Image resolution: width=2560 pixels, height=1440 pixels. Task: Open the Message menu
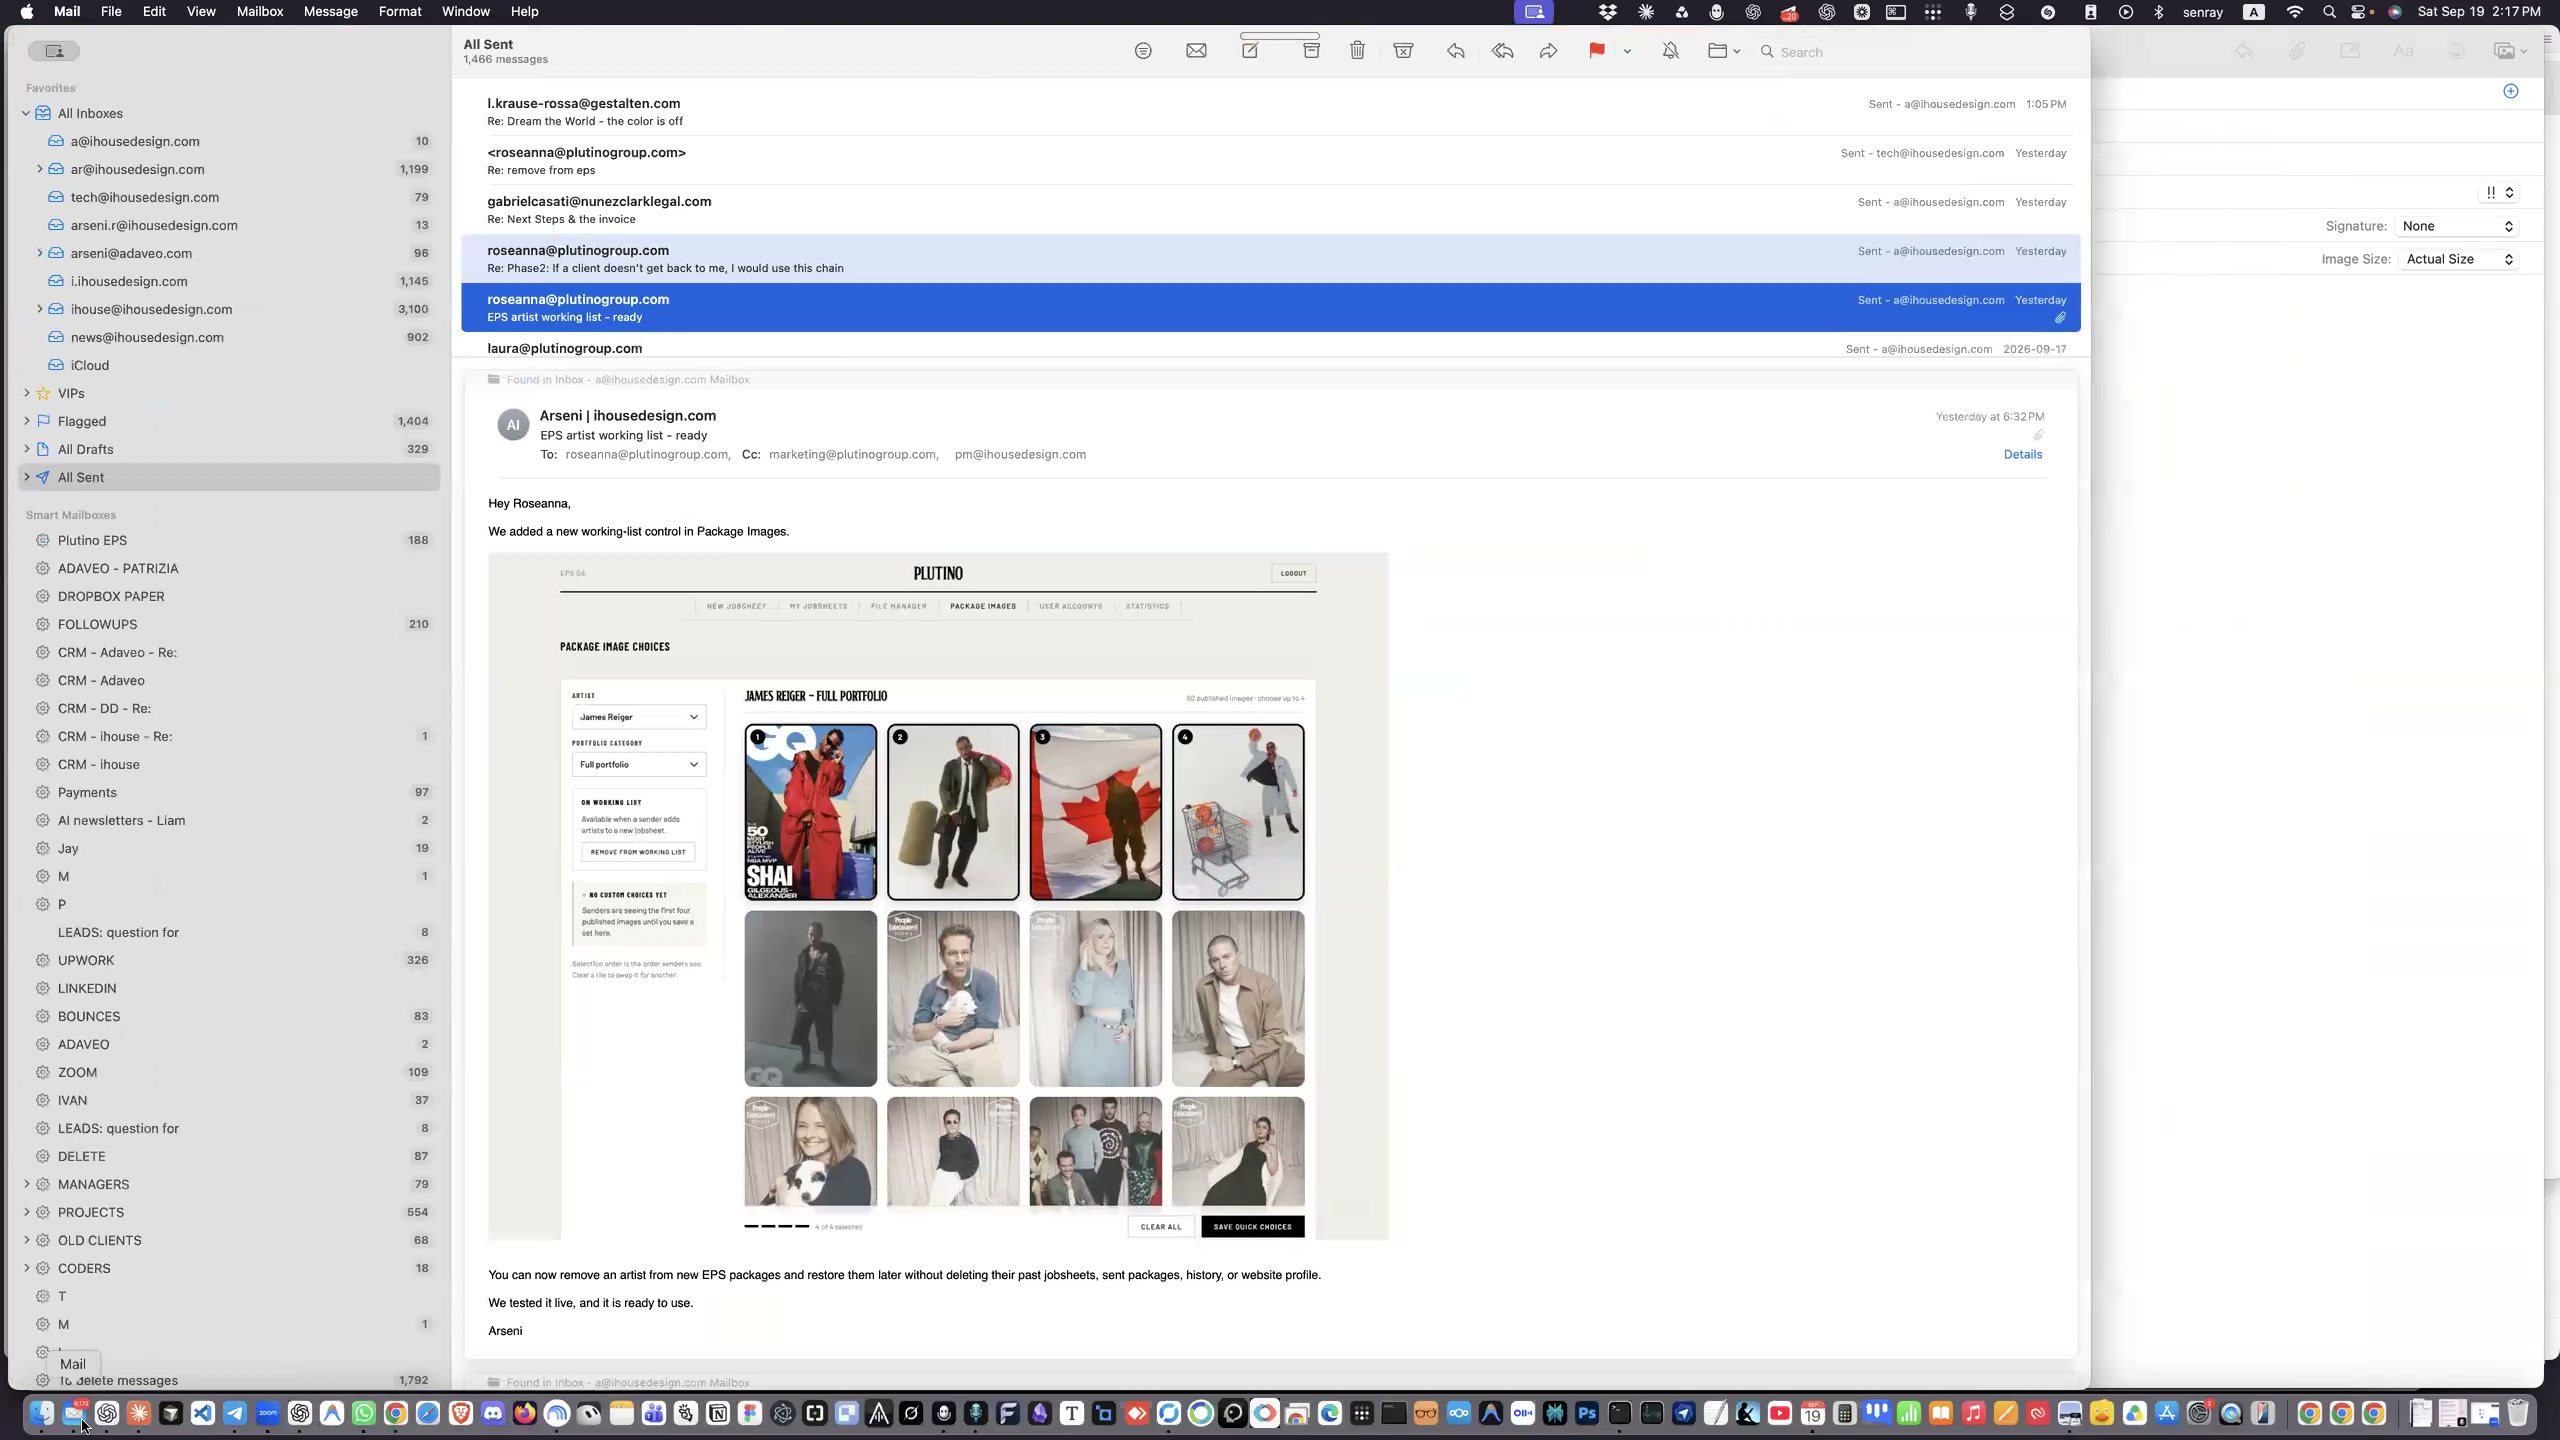(x=331, y=12)
